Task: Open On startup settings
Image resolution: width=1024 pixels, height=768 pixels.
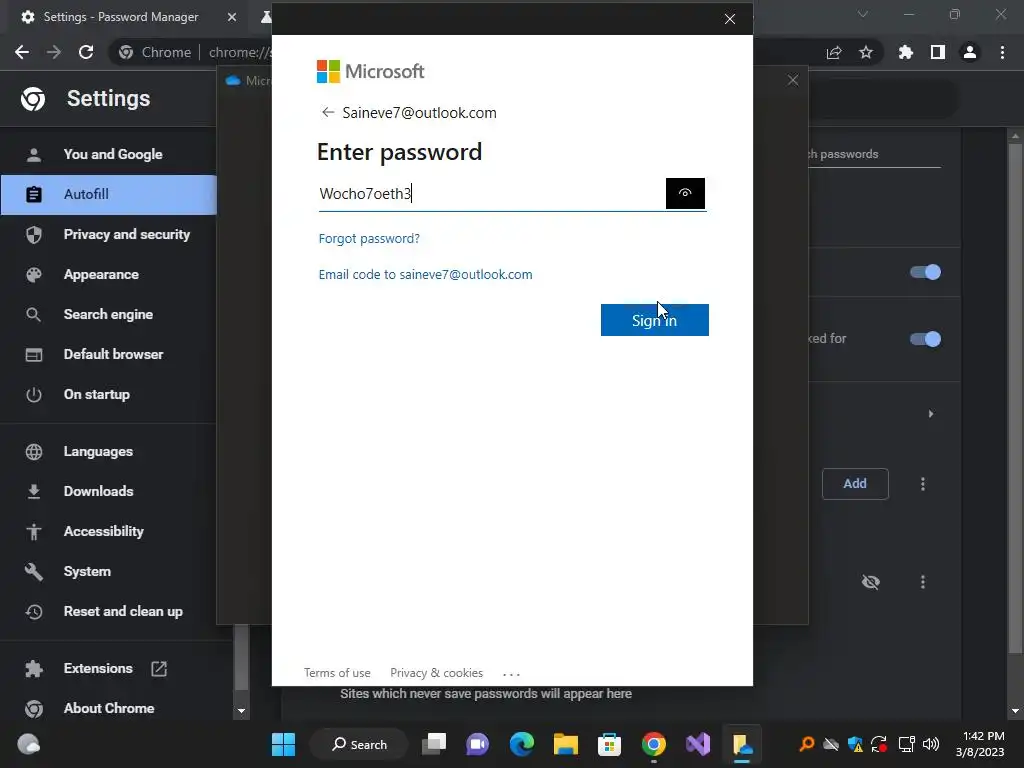Action: pos(108,394)
